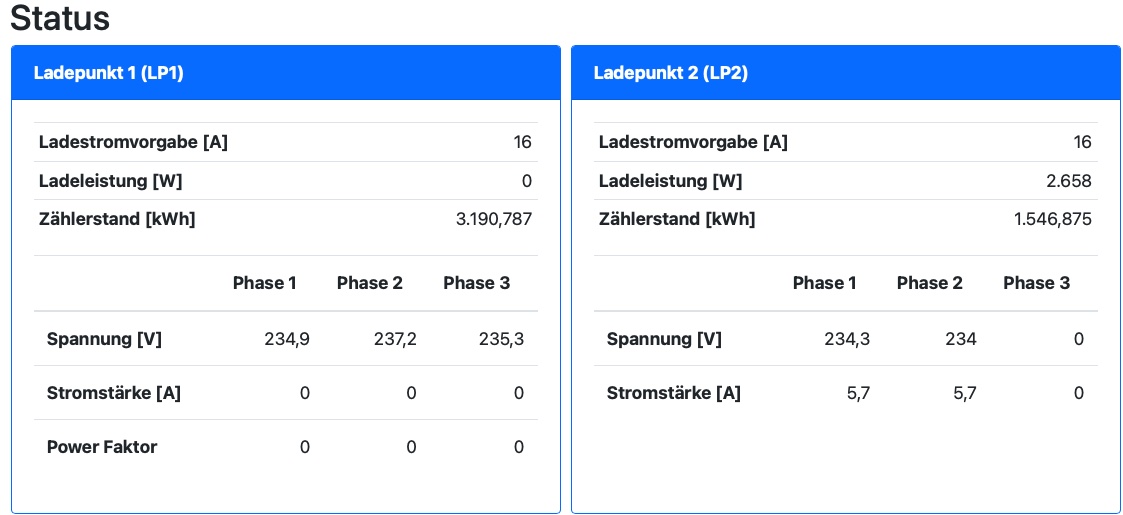Click LP1 Phase 3 column header
1123x515 pixels.
click(x=476, y=283)
